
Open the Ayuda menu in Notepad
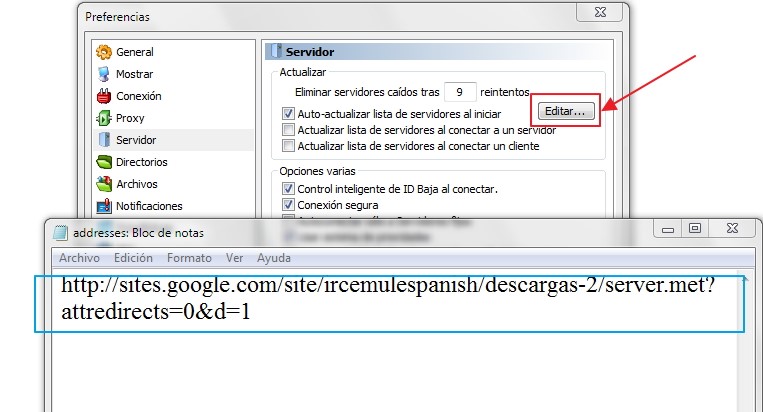[273, 258]
